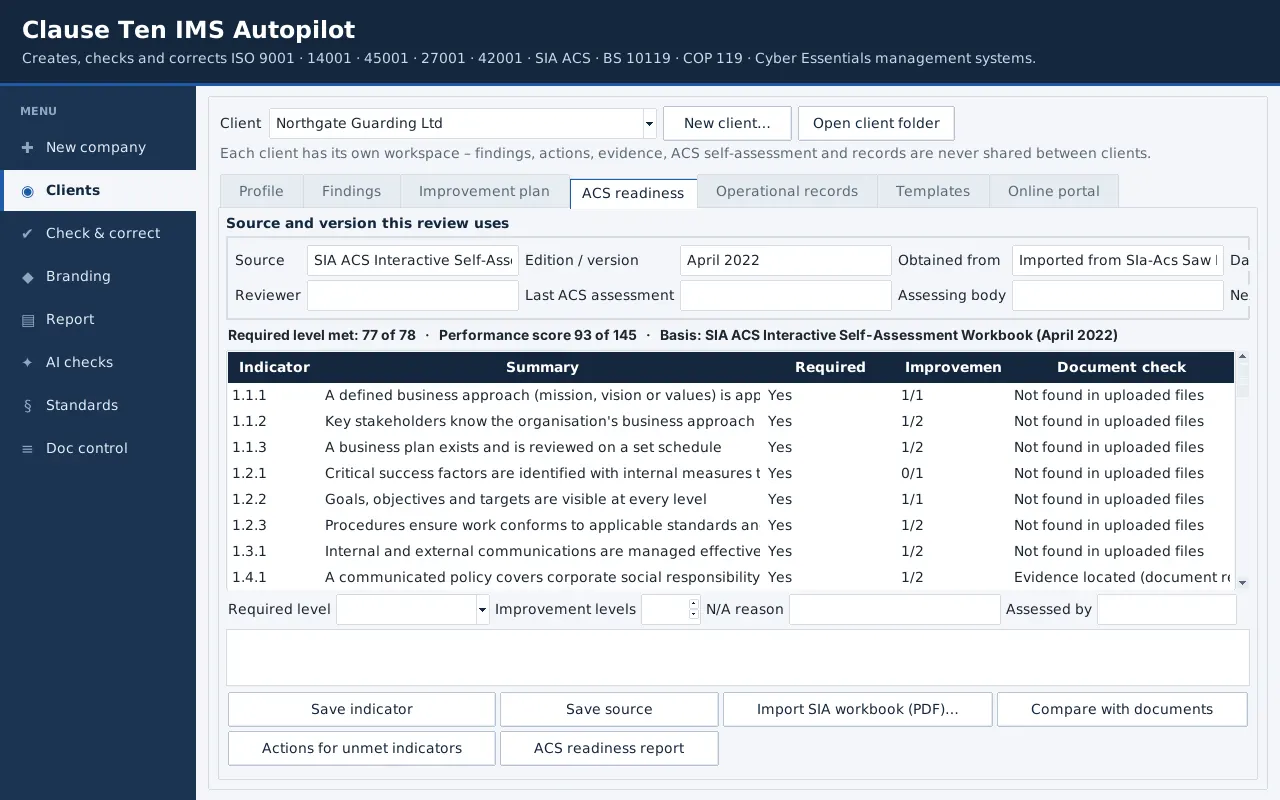Click the New client... button
1280x800 pixels.
727,123
